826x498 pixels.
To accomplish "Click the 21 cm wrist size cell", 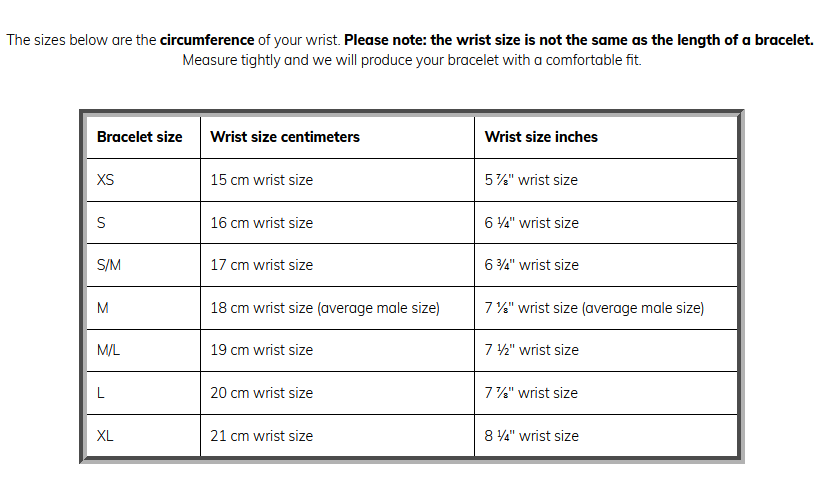I will pyautogui.click(x=261, y=436).
